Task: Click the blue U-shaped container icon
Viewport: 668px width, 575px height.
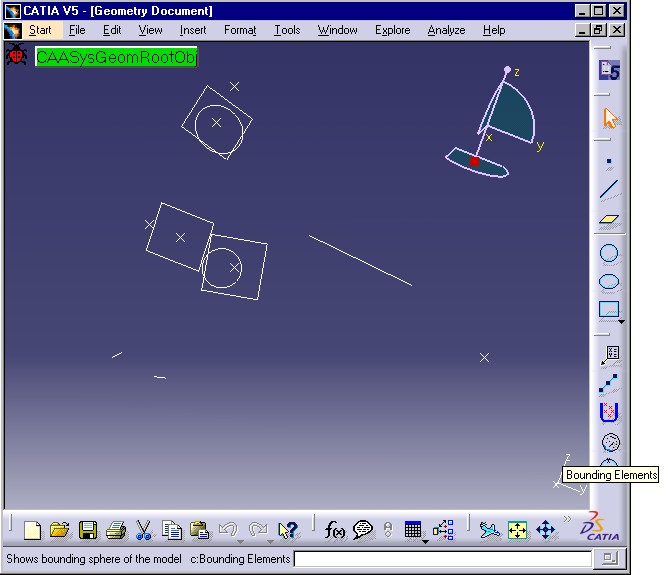Action: [x=609, y=412]
